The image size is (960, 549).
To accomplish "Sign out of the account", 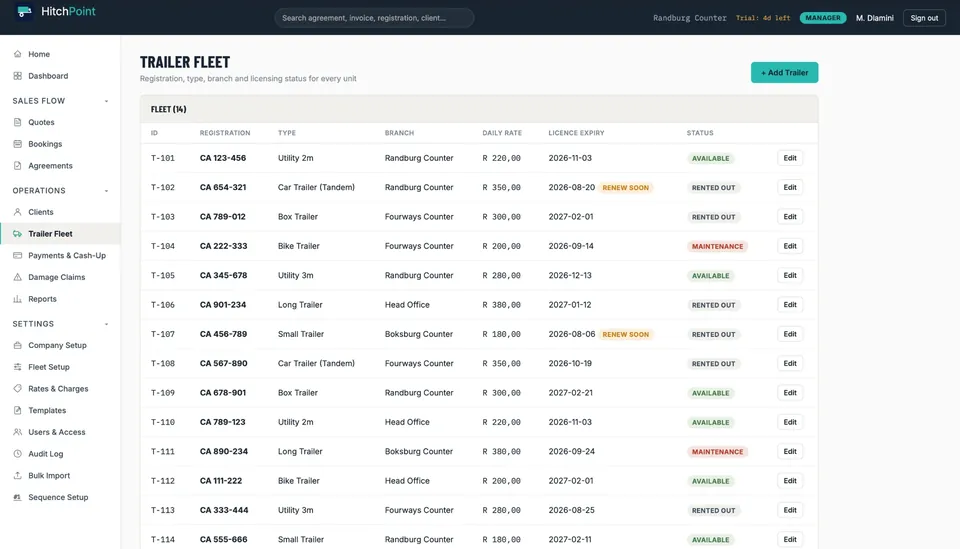I will pos(924,18).
